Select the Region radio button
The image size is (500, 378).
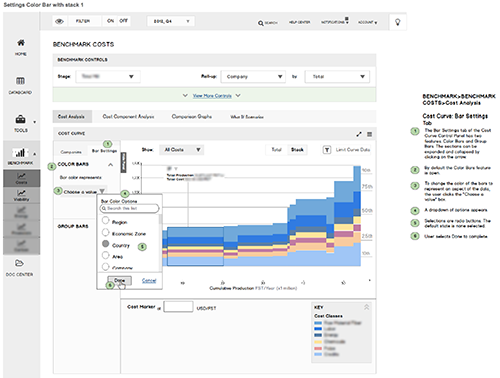[105, 220]
